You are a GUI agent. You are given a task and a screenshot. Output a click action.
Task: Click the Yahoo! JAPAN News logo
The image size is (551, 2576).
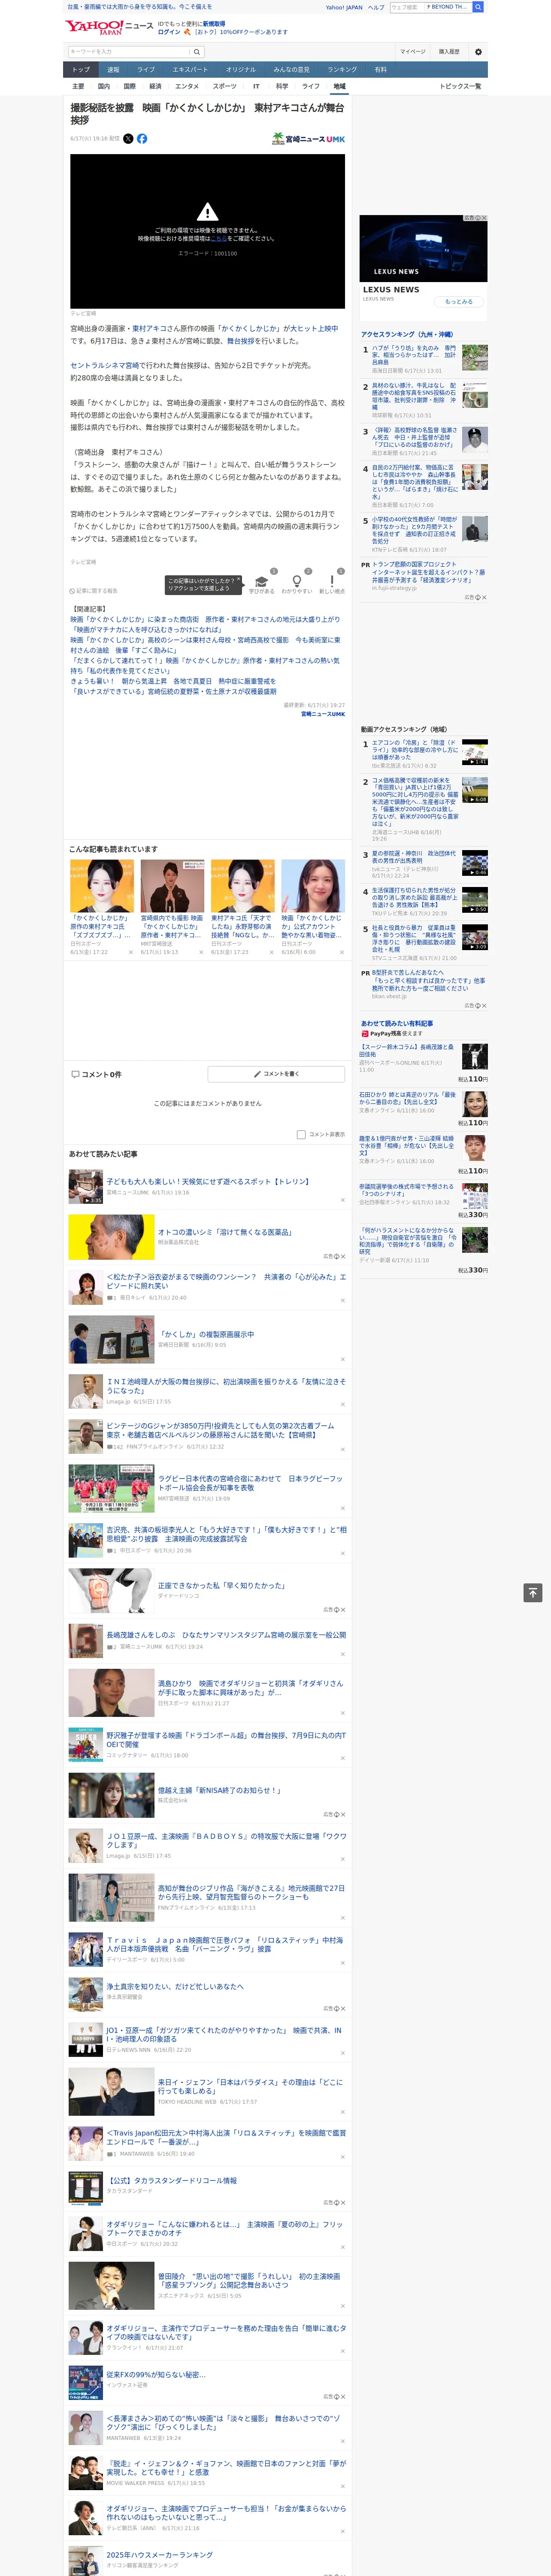click(109, 27)
